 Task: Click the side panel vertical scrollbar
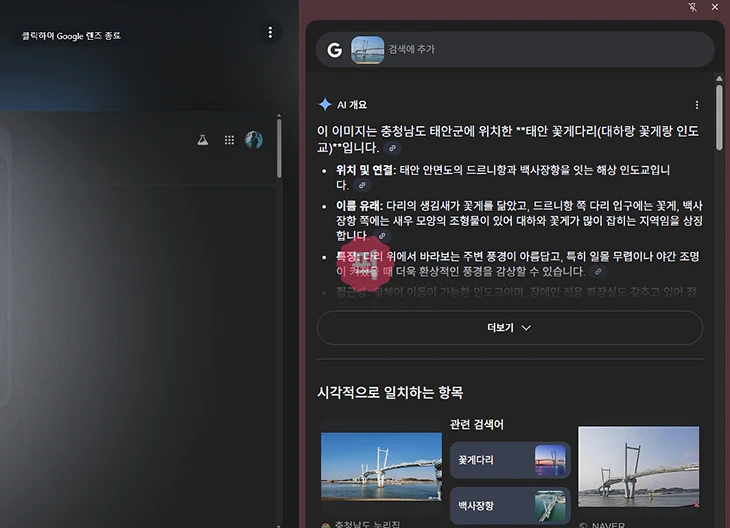(719, 117)
